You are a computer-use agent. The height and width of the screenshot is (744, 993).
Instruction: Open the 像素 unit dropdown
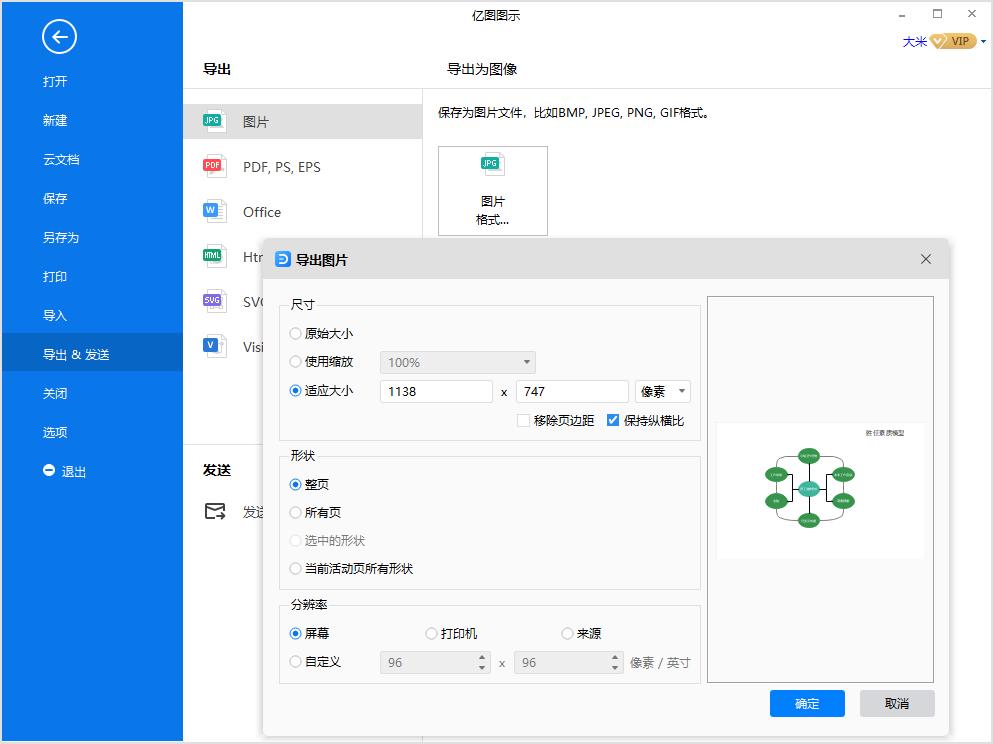[663, 391]
